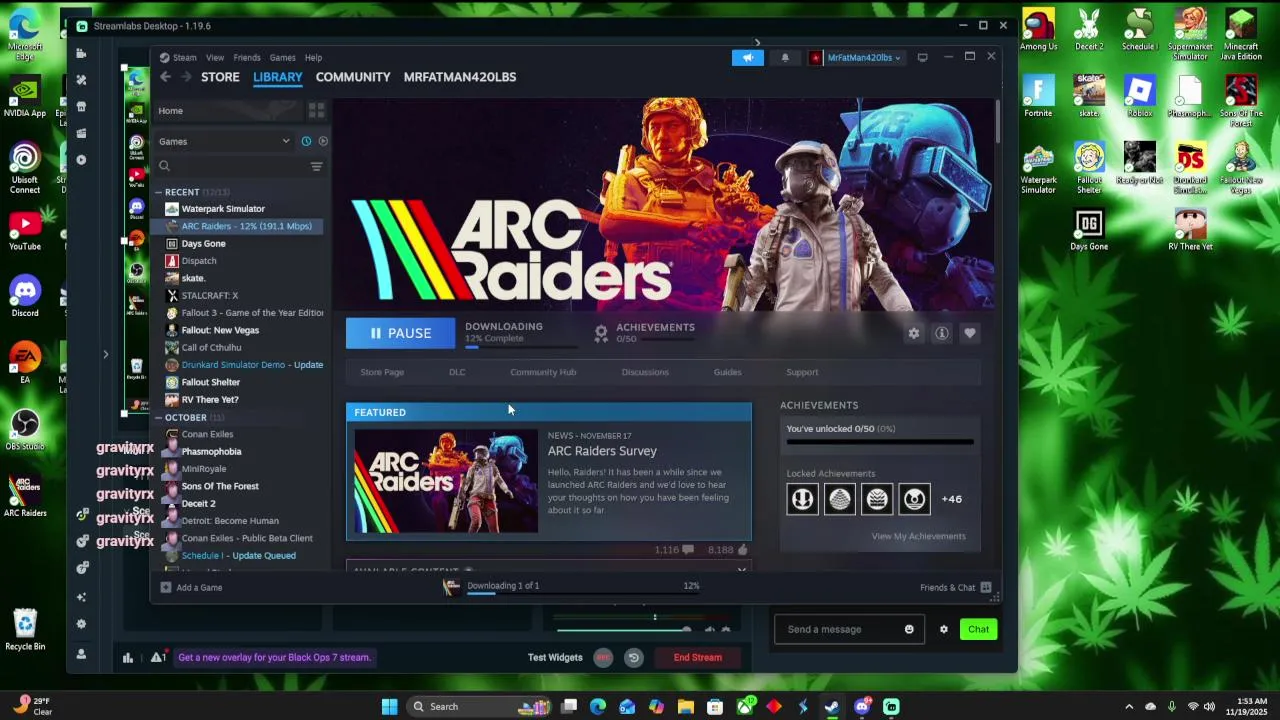Open the Help menu
The image size is (1280, 720).
(313, 58)
